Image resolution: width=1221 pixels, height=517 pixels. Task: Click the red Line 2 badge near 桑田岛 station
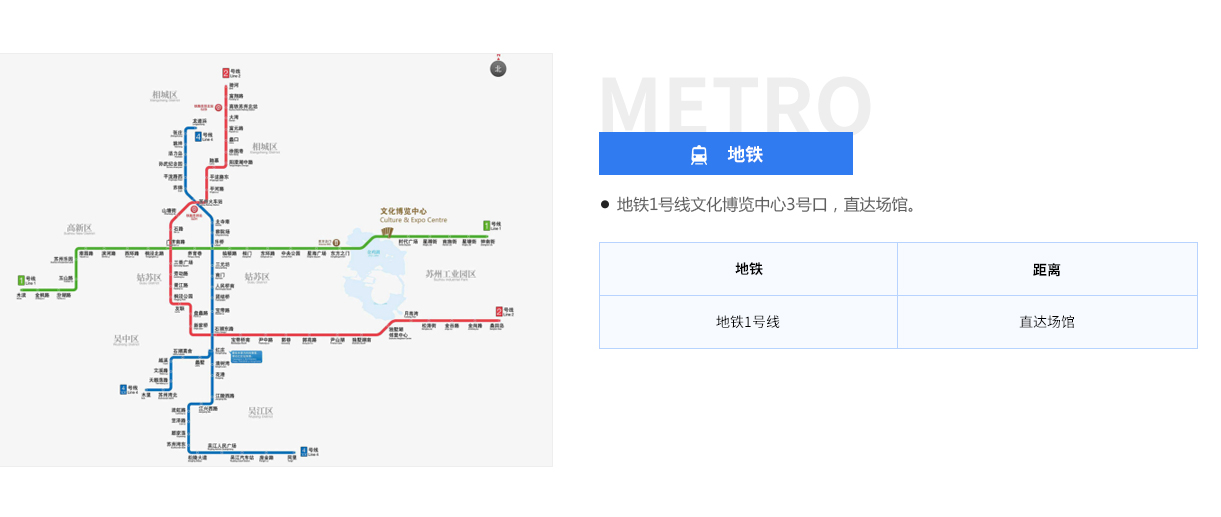tap(498, 311)
